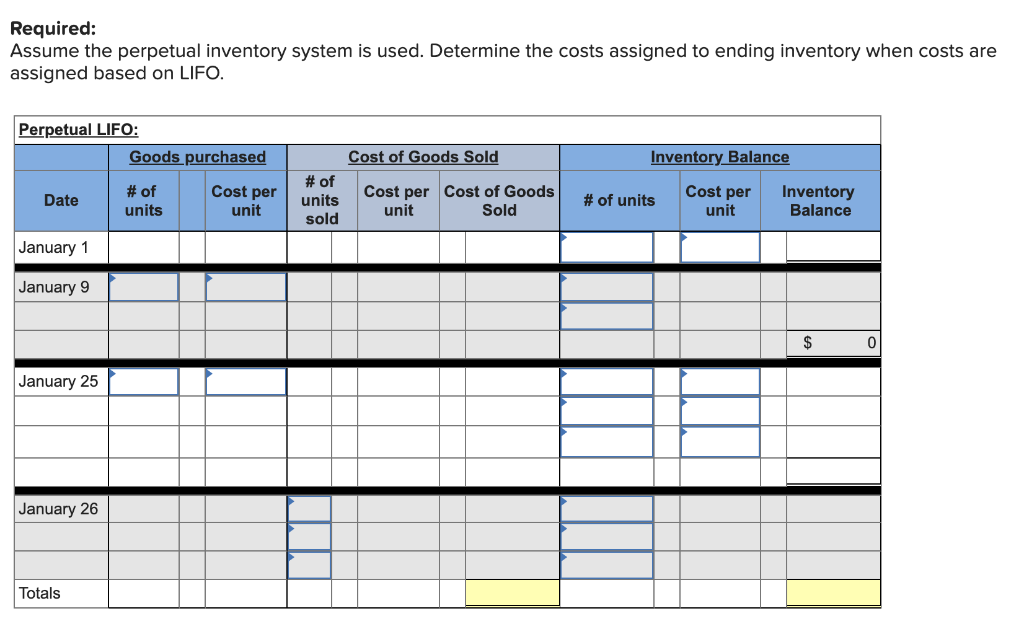The height and width of the screenshot is (642, 1024).
Task: Select second inventory units field under January 9
Action: tap(607, 316)
